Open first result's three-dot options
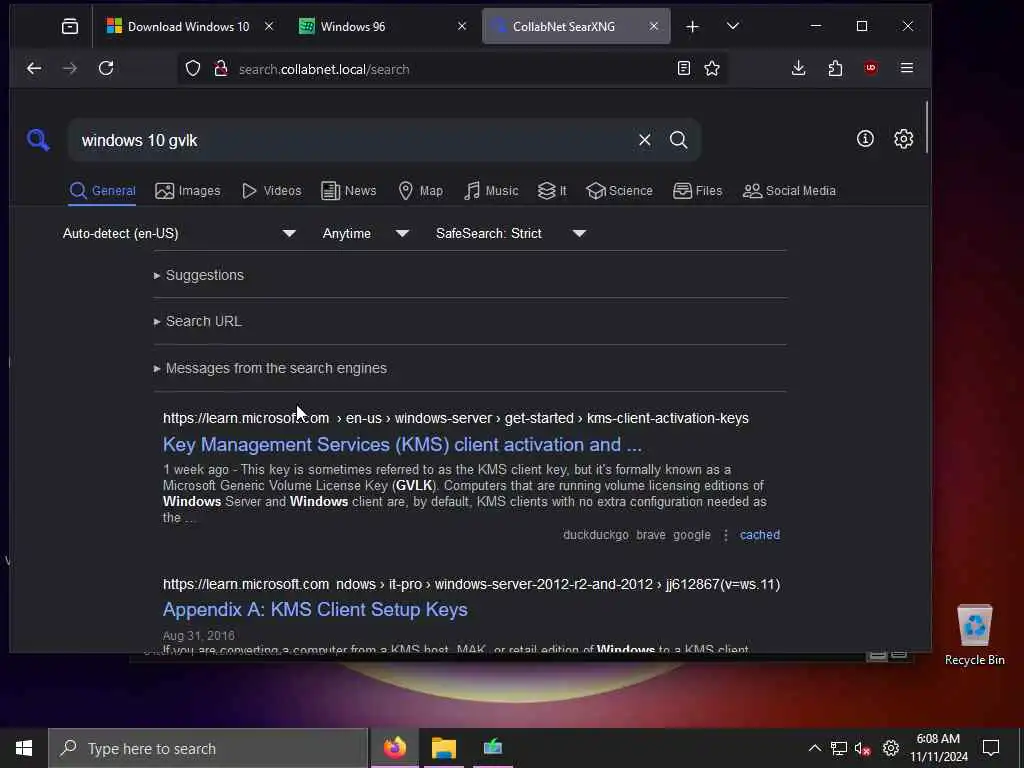Screen dimensions: 1024x768 click(x=726, y=535)
